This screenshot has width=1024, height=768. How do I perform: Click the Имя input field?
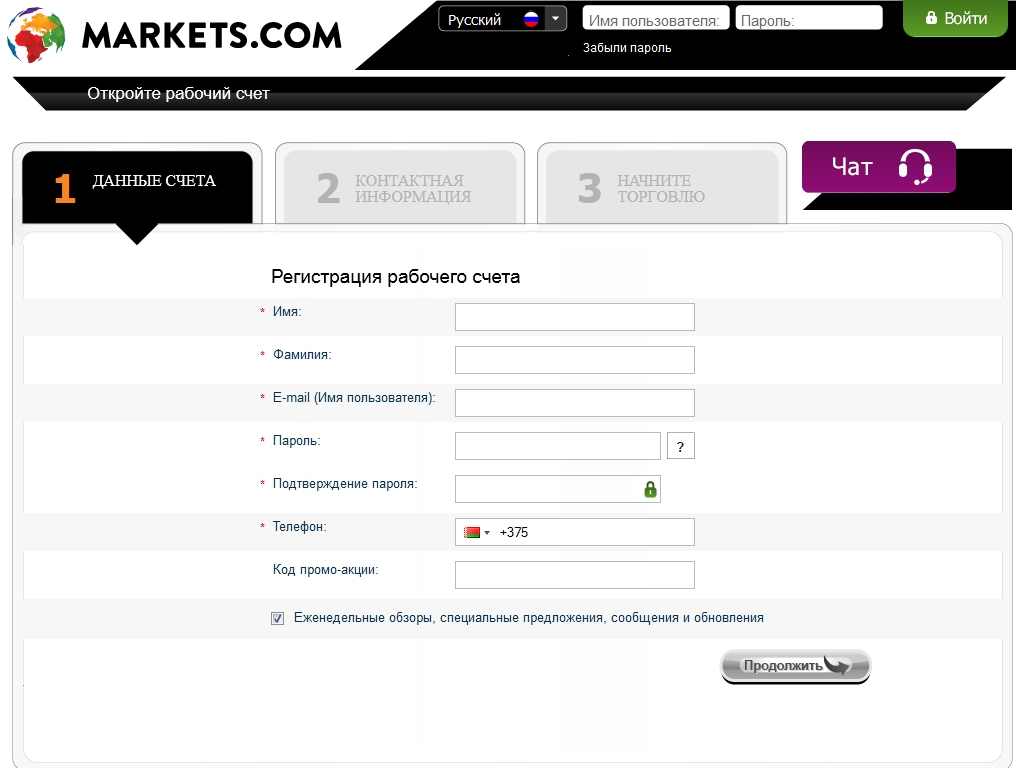point(574,317)
